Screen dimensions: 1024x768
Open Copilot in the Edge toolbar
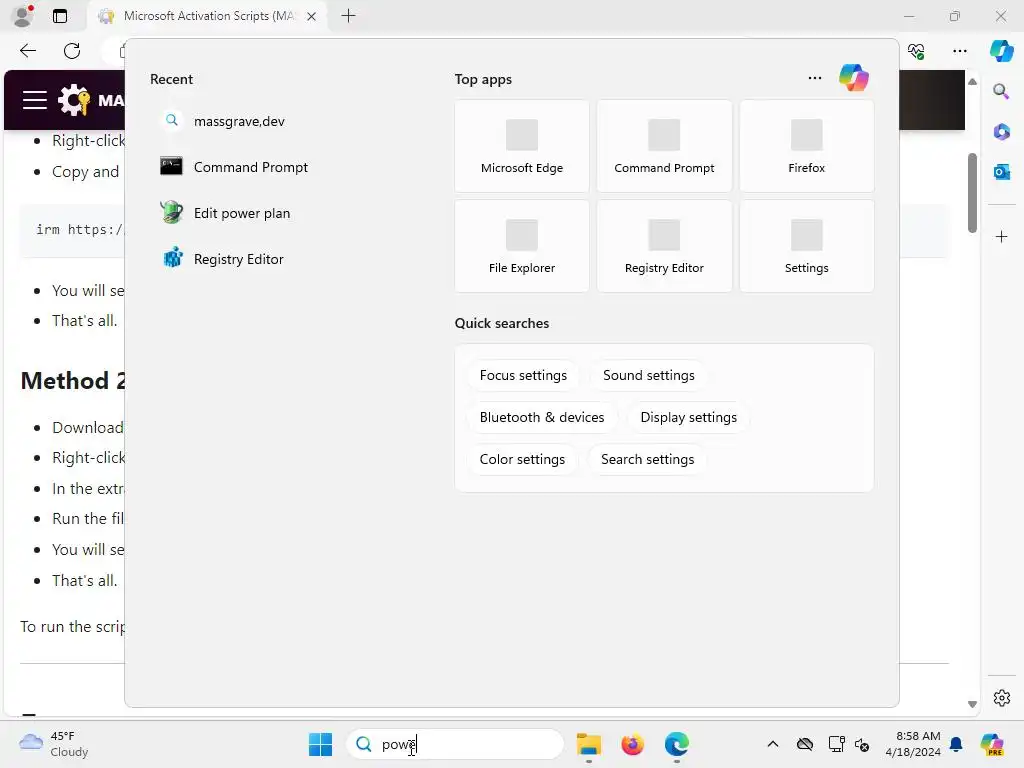tap(1001, 51)
